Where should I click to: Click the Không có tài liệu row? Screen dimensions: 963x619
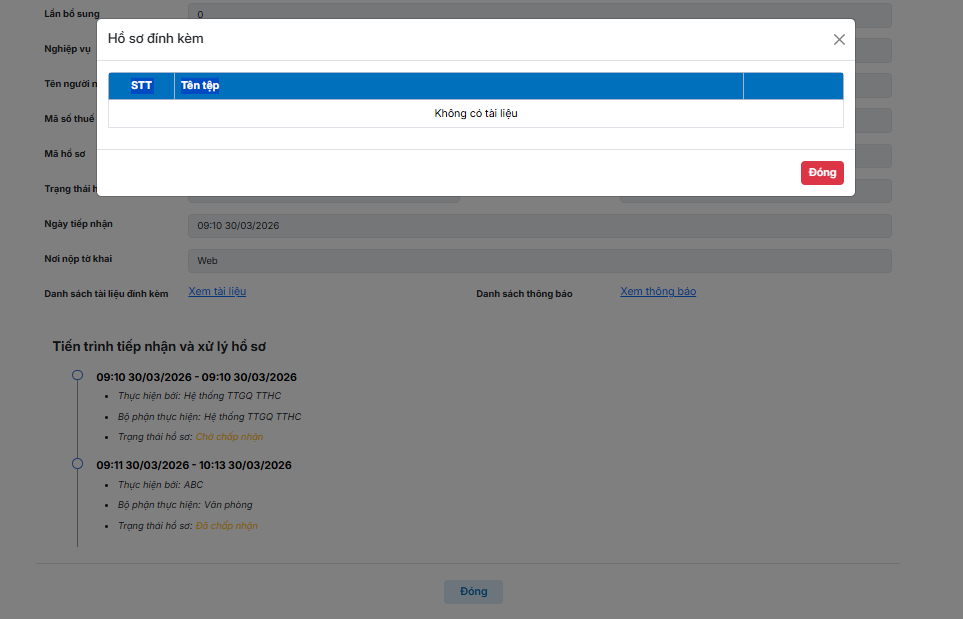(476, 114)
